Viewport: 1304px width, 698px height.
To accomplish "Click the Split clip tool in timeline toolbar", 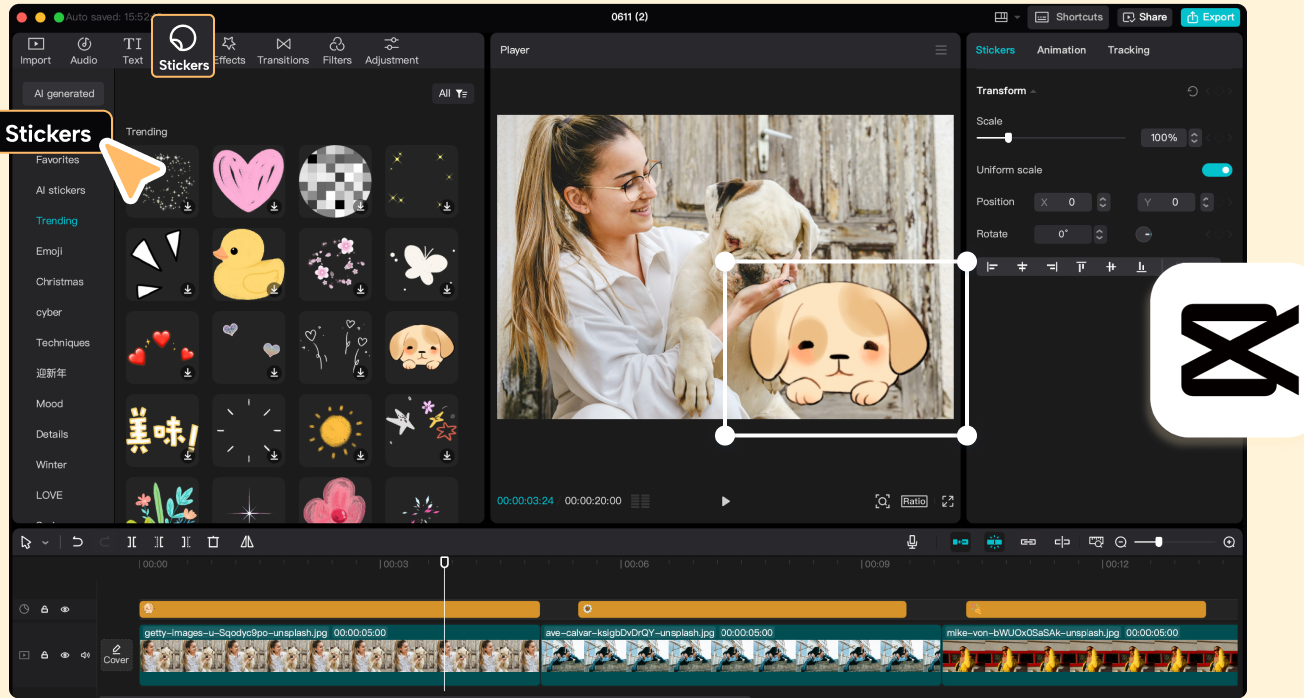I will point(132,542).
